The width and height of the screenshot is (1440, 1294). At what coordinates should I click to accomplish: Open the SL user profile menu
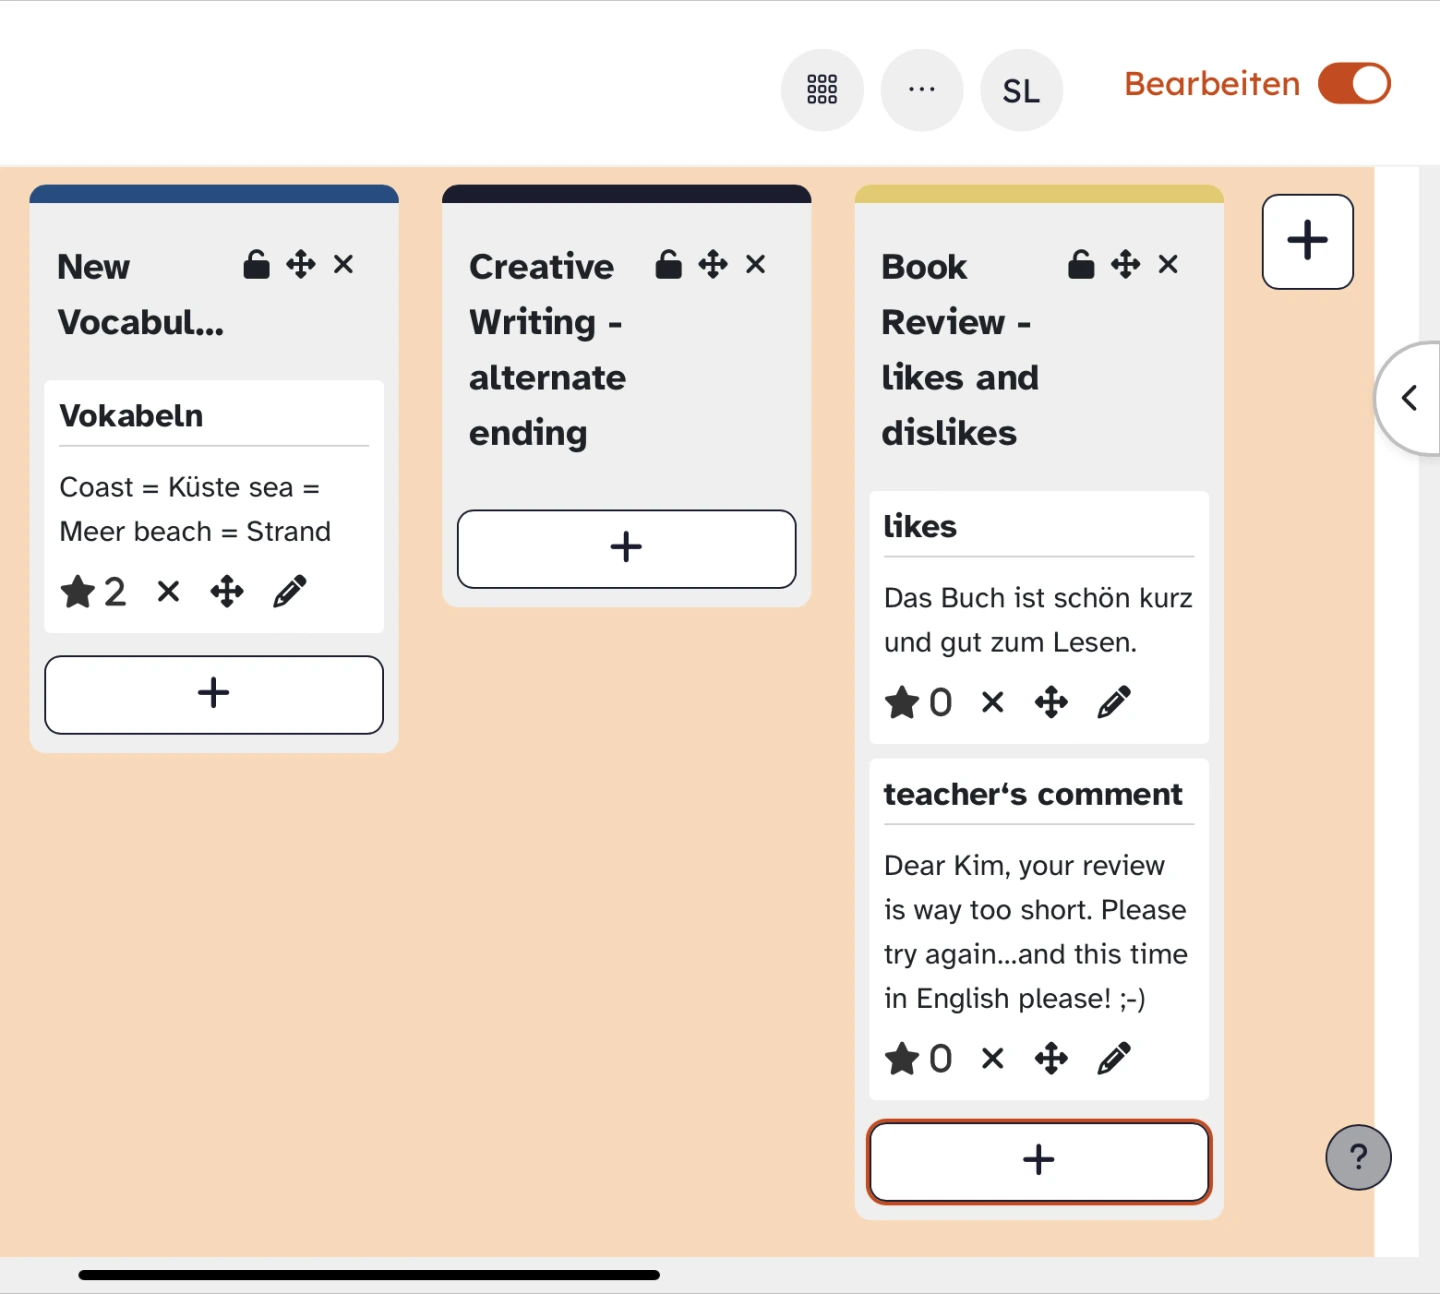(x=1021, y=90)
